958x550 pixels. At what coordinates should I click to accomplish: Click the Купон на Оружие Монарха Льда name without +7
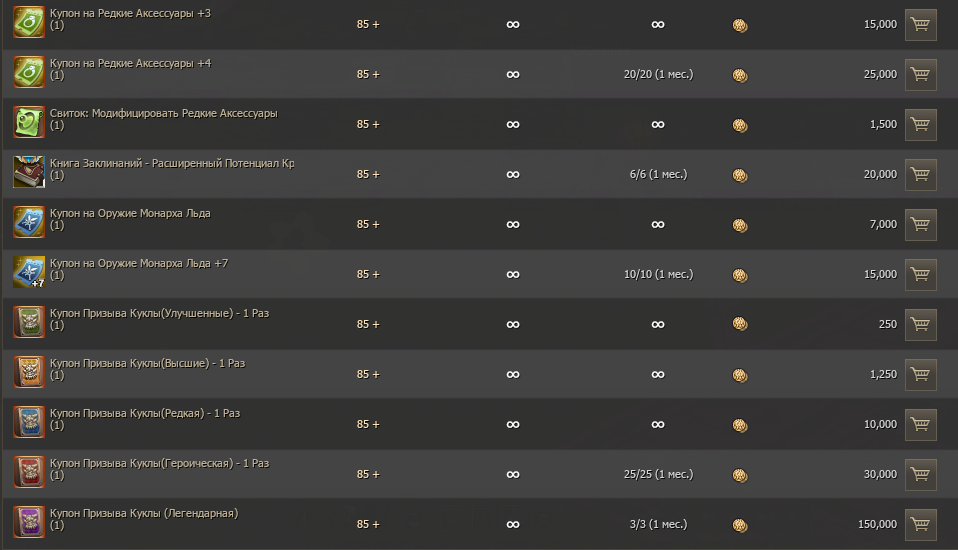point(130,213)
